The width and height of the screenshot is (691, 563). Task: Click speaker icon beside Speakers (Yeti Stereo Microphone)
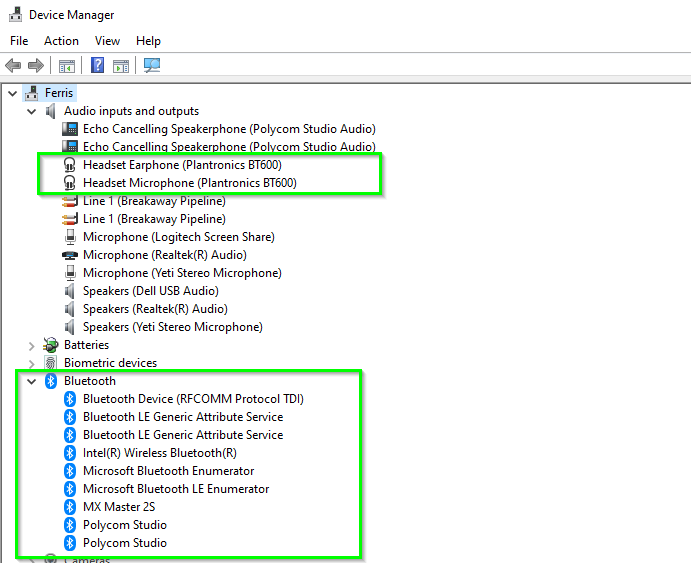tap(70, 327)
